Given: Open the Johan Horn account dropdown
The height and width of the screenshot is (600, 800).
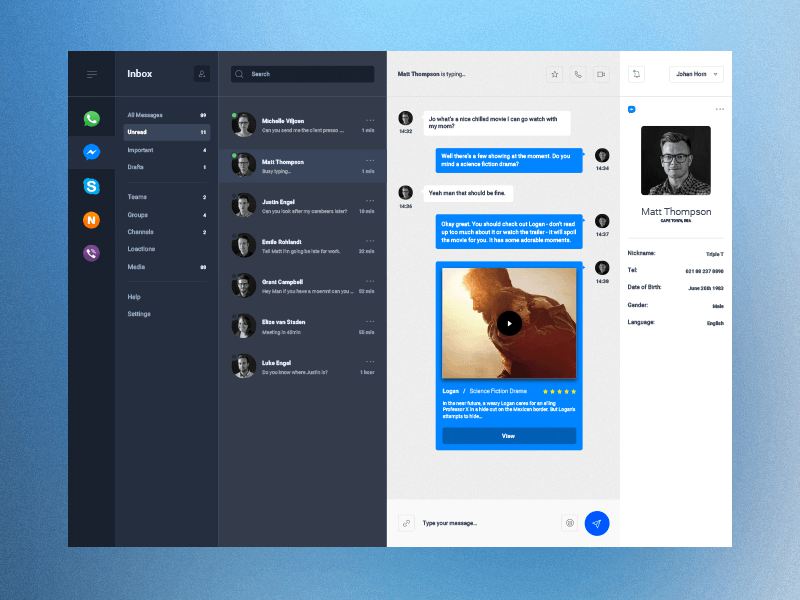Looking at the screenshot, I should tap(696, 74).
